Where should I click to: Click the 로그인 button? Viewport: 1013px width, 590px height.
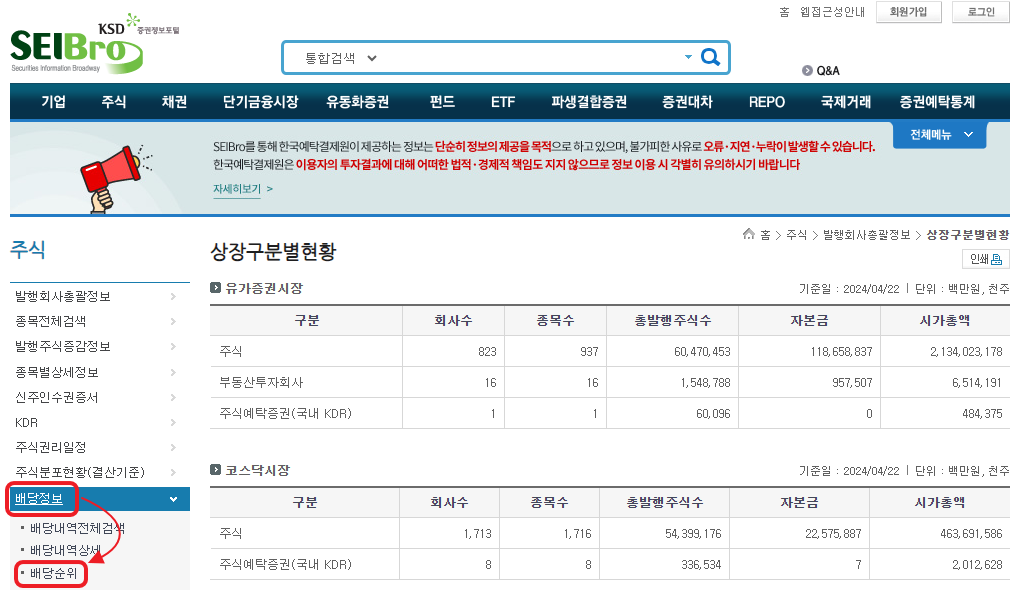[980, 12]
